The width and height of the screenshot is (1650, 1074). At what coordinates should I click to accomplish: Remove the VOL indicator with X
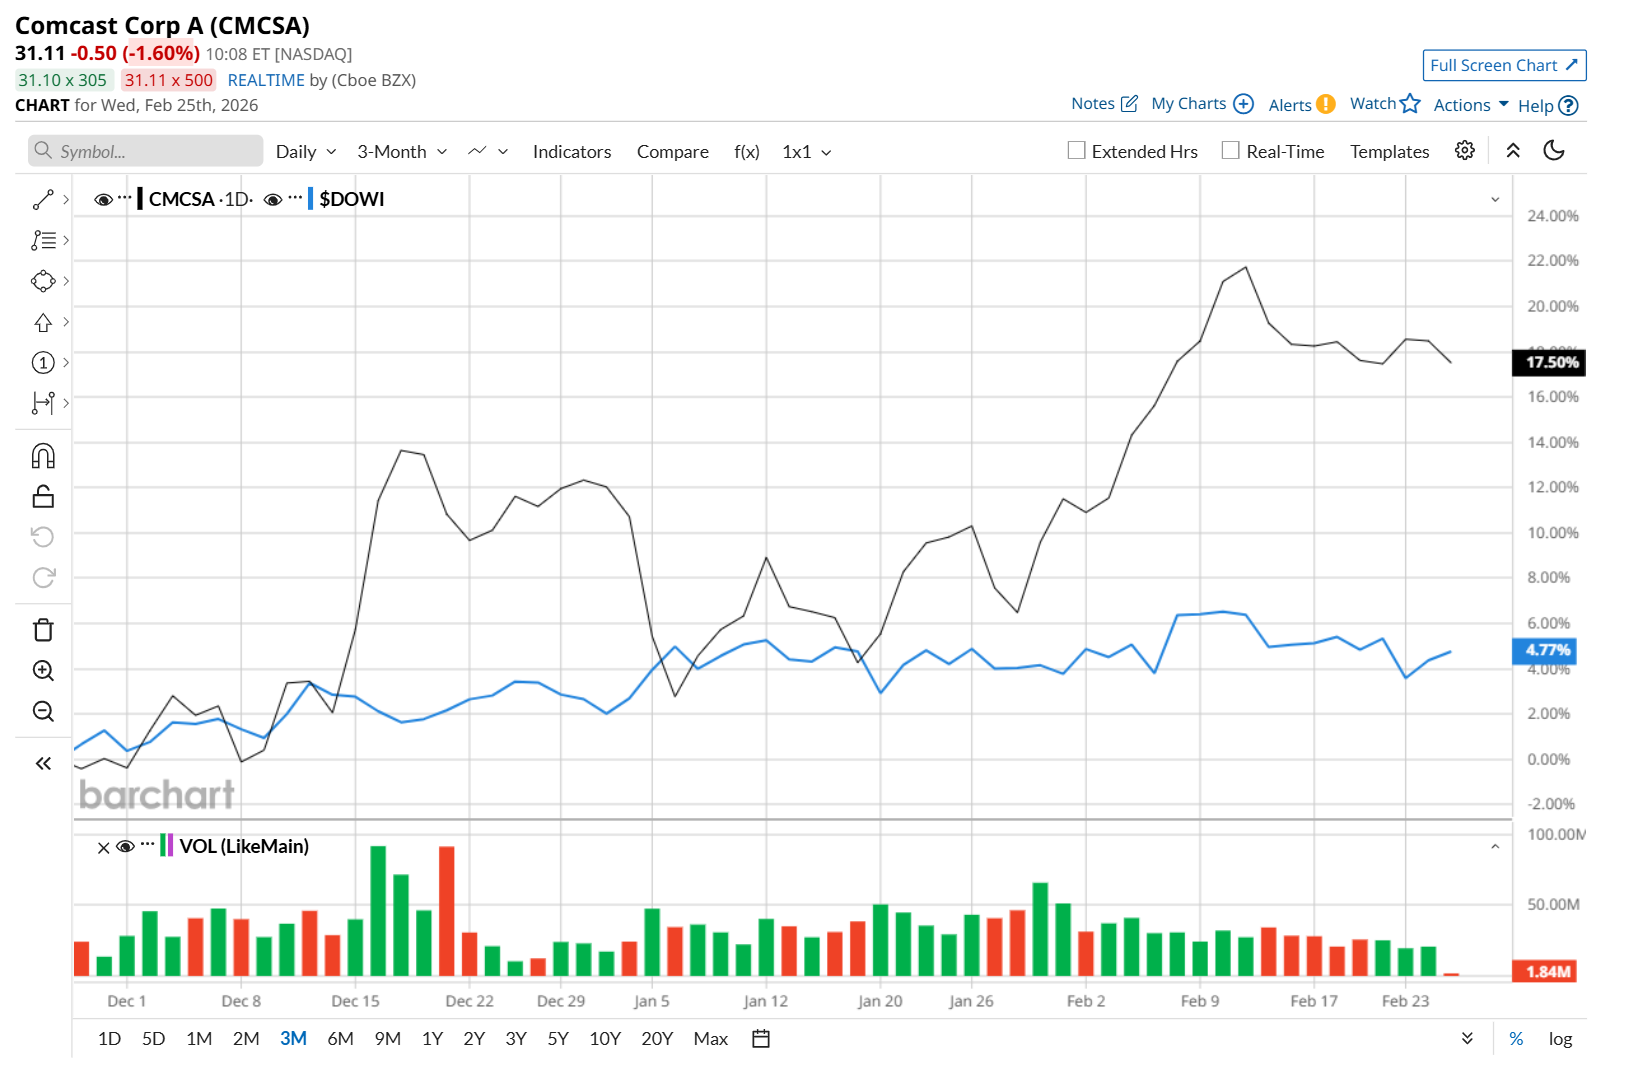[x=103, y=848]
